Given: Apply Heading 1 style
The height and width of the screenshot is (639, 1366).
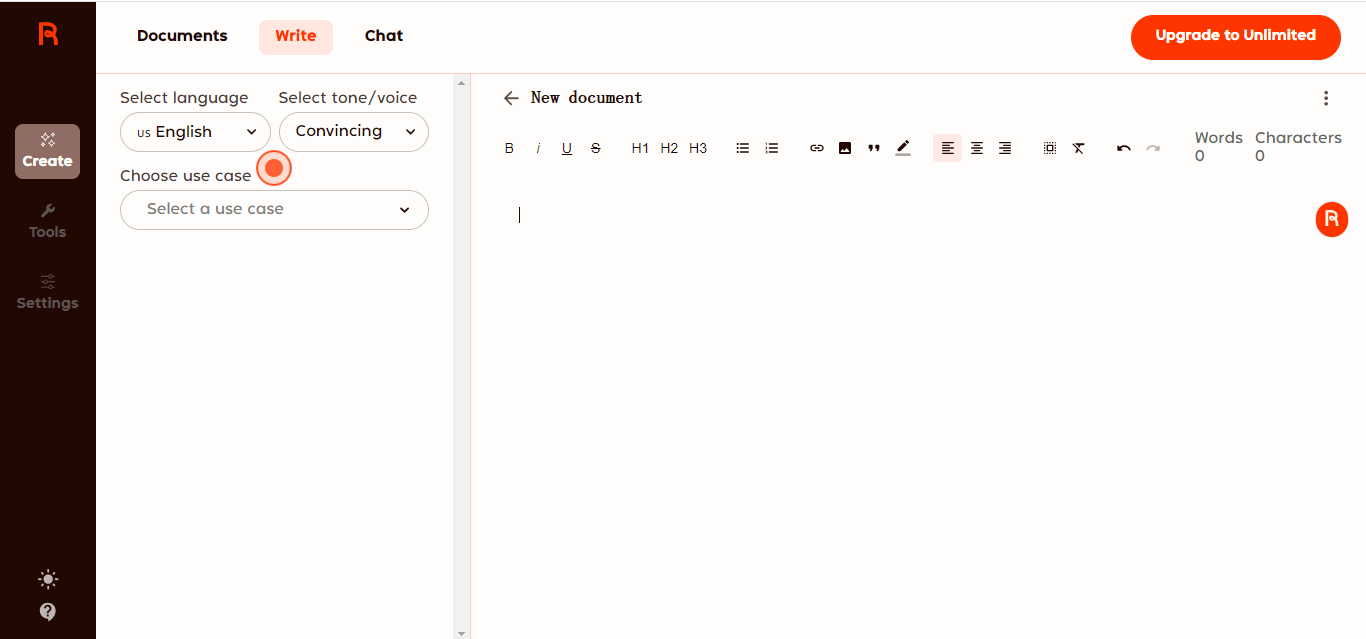Looking at the screenshot, I should click(640, 148).
